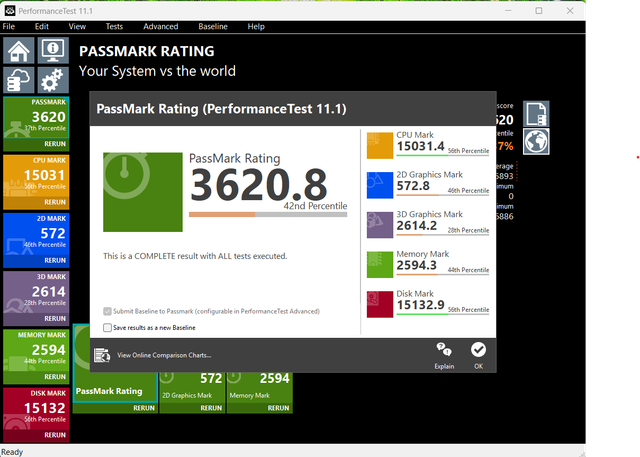Click the globe icon on the right
The height and width of the screenshot is (457, 640).
[536, 141]
